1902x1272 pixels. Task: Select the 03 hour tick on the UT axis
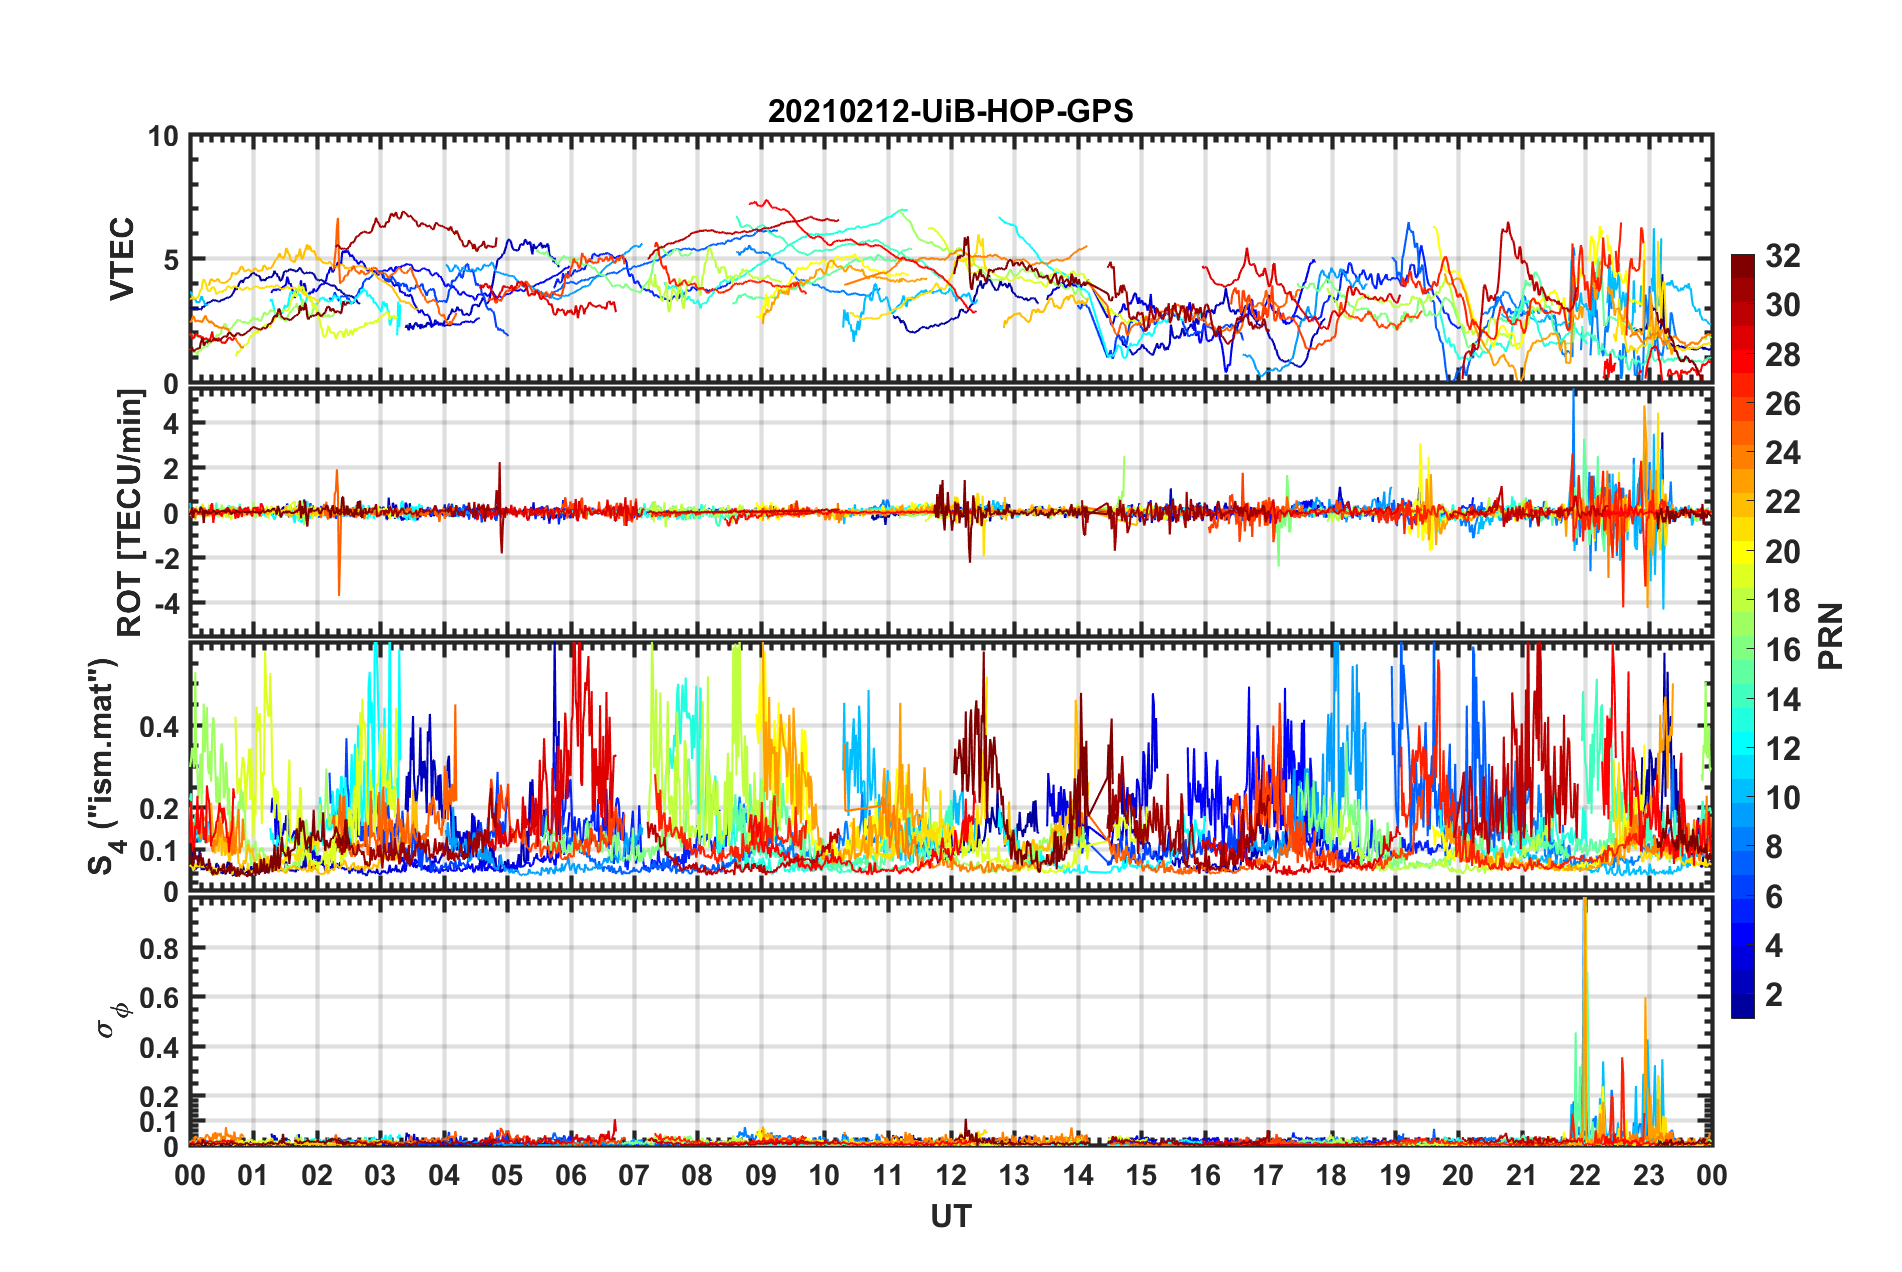[380, 1175]
